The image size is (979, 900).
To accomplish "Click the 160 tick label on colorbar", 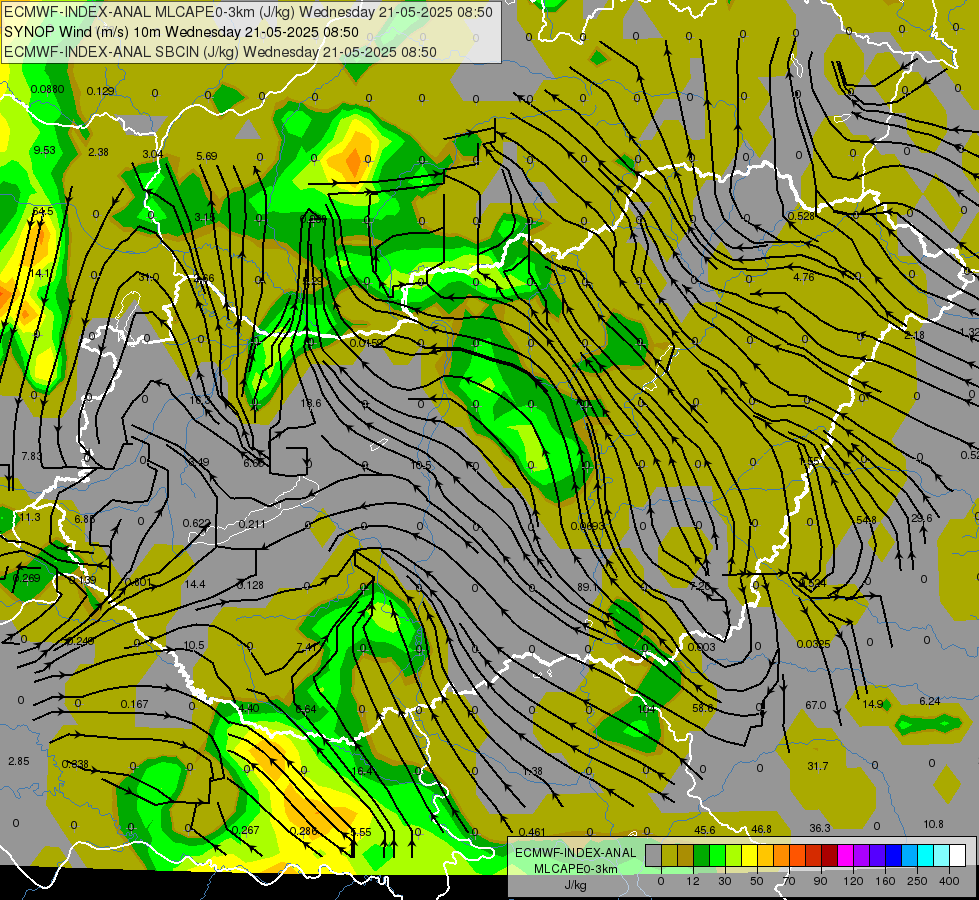I will [885, 881].
